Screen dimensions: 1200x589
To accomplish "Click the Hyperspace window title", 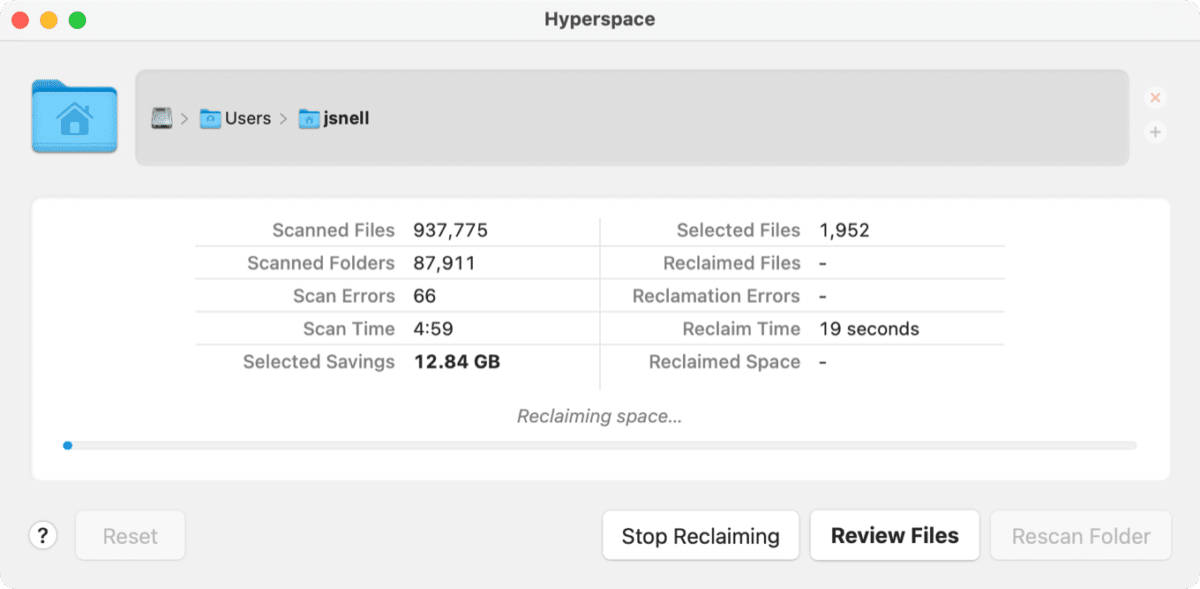I will [x=600, y=20].
